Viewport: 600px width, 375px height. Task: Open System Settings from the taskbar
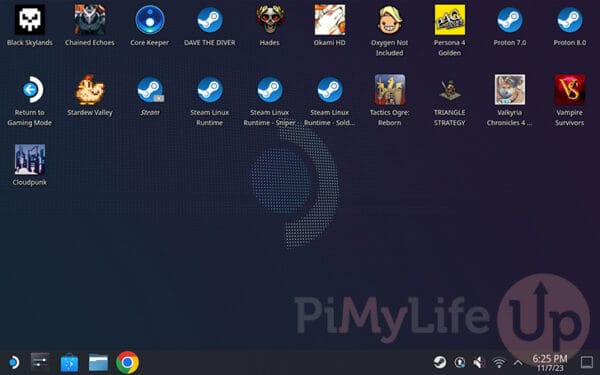(40, 362)
